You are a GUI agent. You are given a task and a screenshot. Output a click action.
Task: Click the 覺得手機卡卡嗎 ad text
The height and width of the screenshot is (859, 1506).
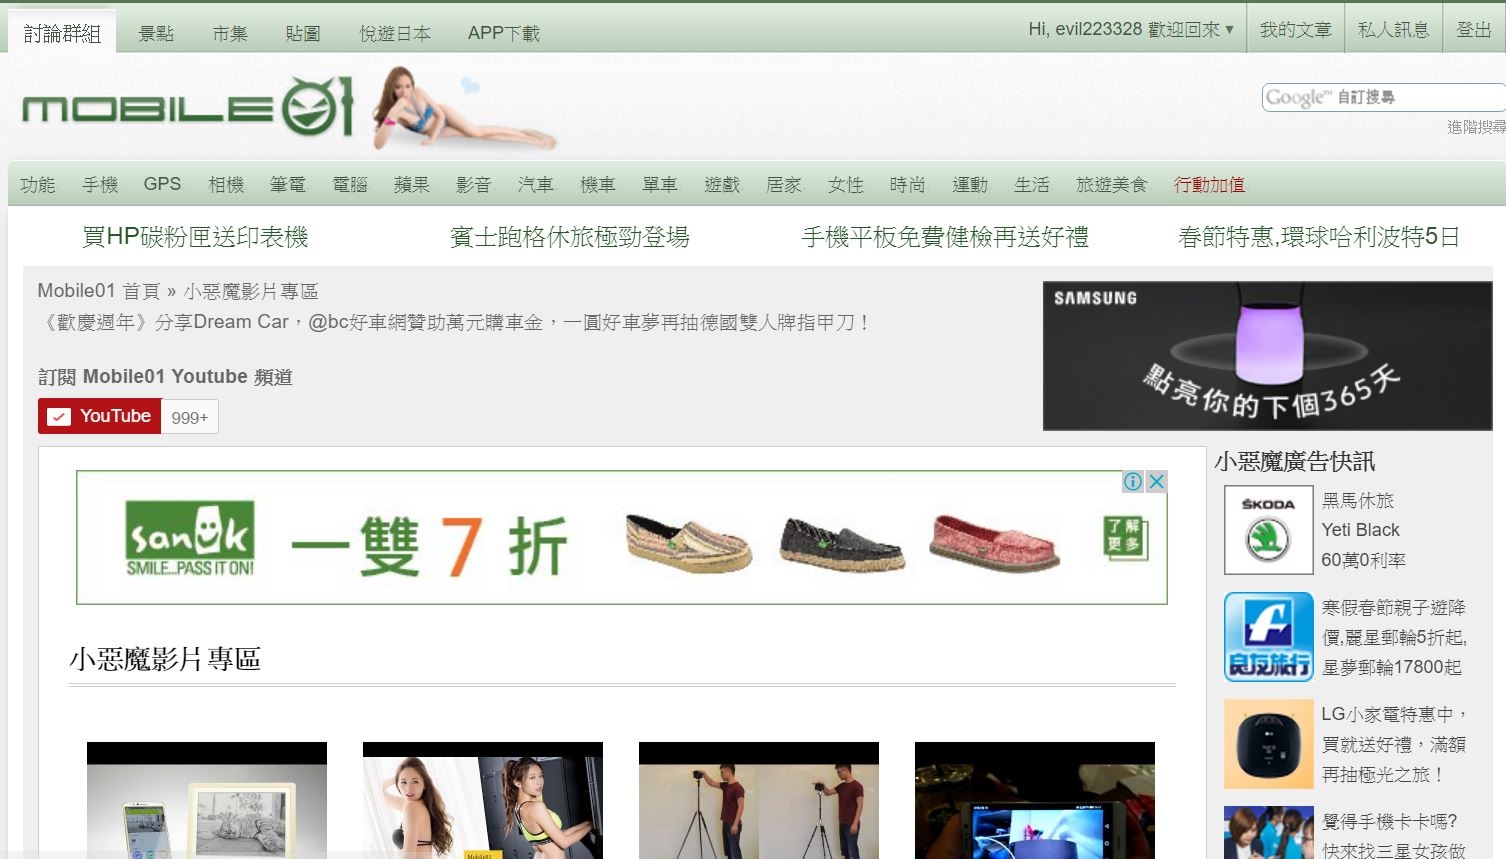pos(1394,835)
